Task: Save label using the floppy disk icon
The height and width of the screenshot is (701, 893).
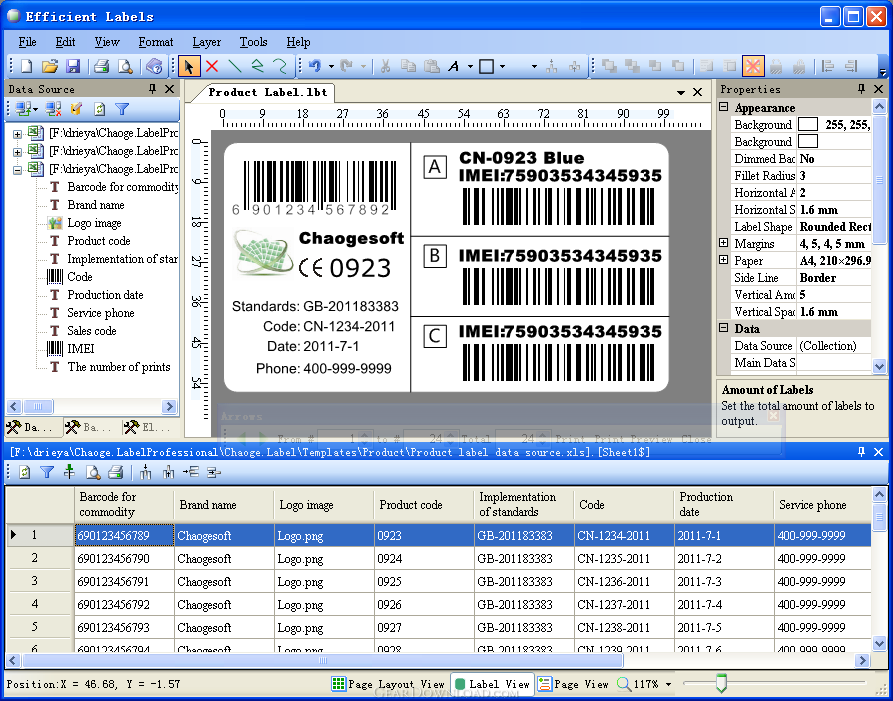Action: pos(73,67)
